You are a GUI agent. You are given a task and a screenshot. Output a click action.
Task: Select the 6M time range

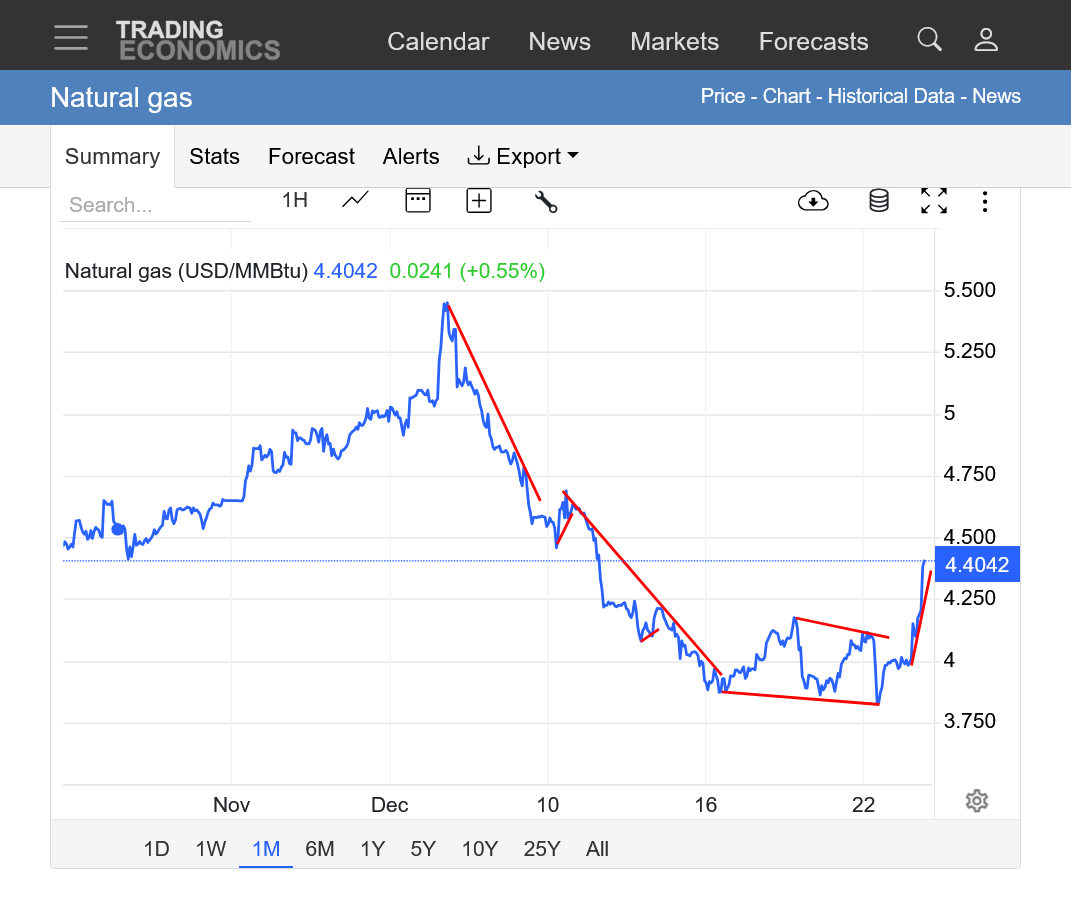coord(319,849)
